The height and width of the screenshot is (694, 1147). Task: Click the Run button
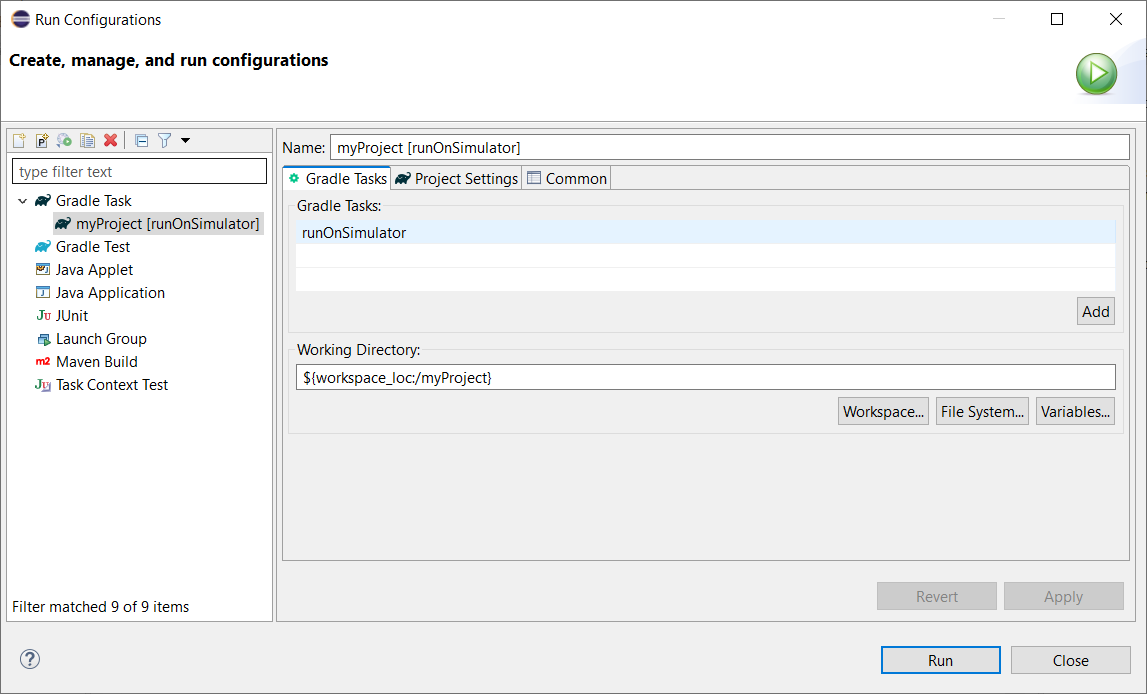940,660
